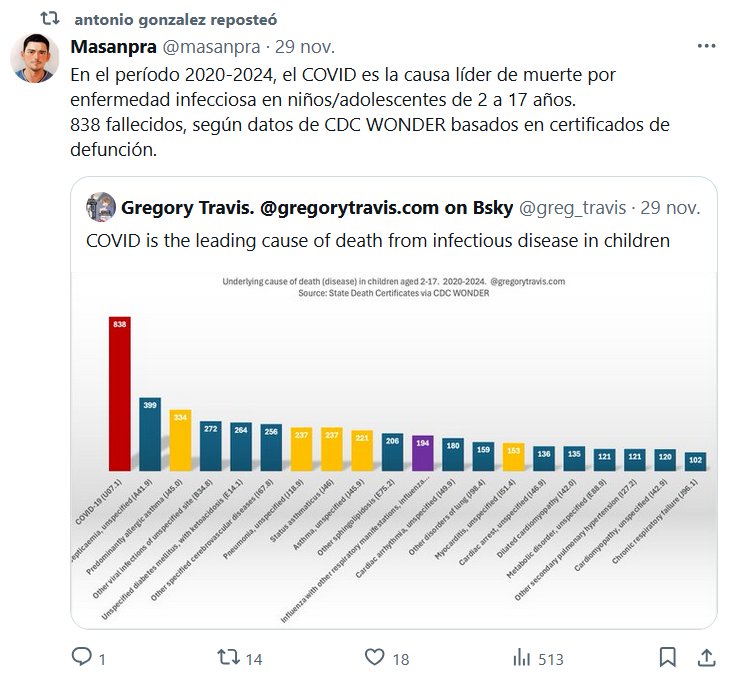Bookmark this tweet
This screenshot has width=734, height=680.
[668, 657]
